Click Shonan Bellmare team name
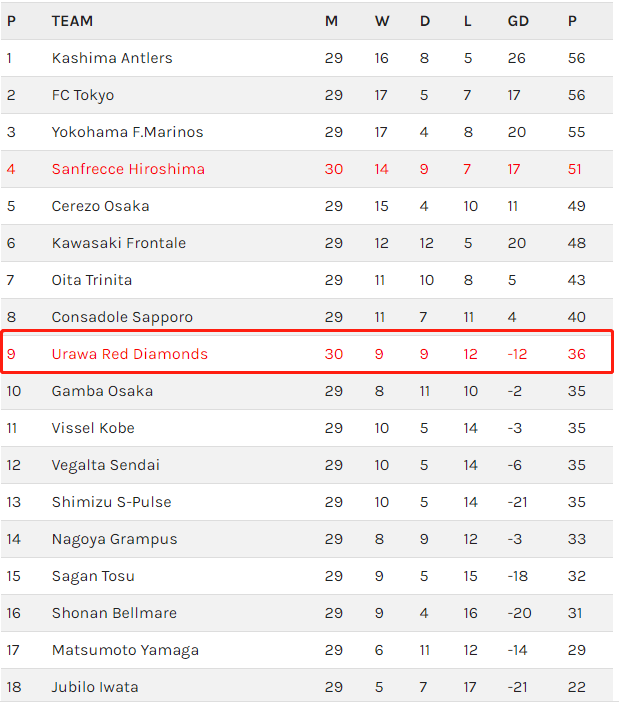The width and height of the screenshot is (619, 703). [114, 613]
